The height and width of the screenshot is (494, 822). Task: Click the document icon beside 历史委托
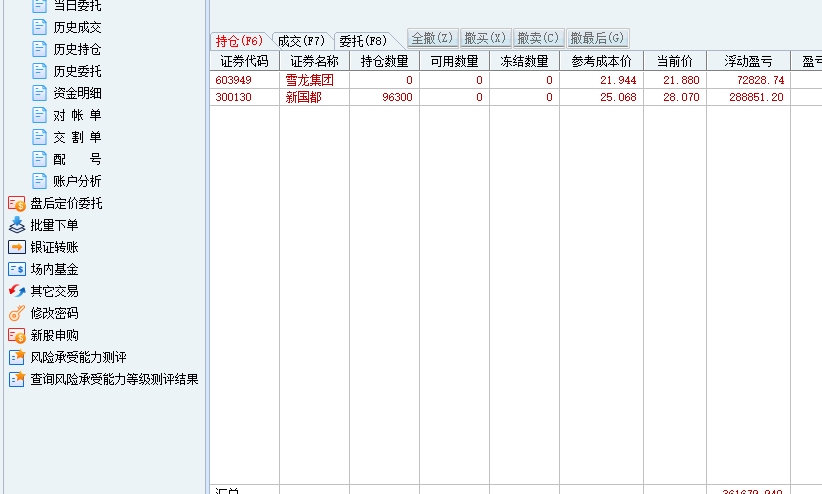(39, 71)
